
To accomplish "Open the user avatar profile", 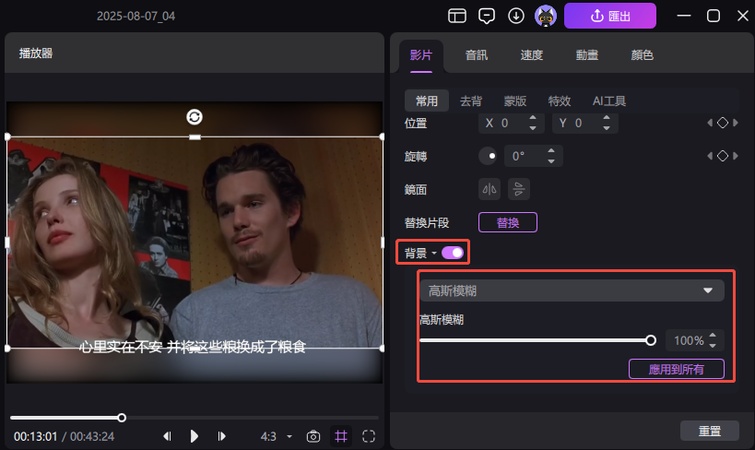I will tap(546, 16).
